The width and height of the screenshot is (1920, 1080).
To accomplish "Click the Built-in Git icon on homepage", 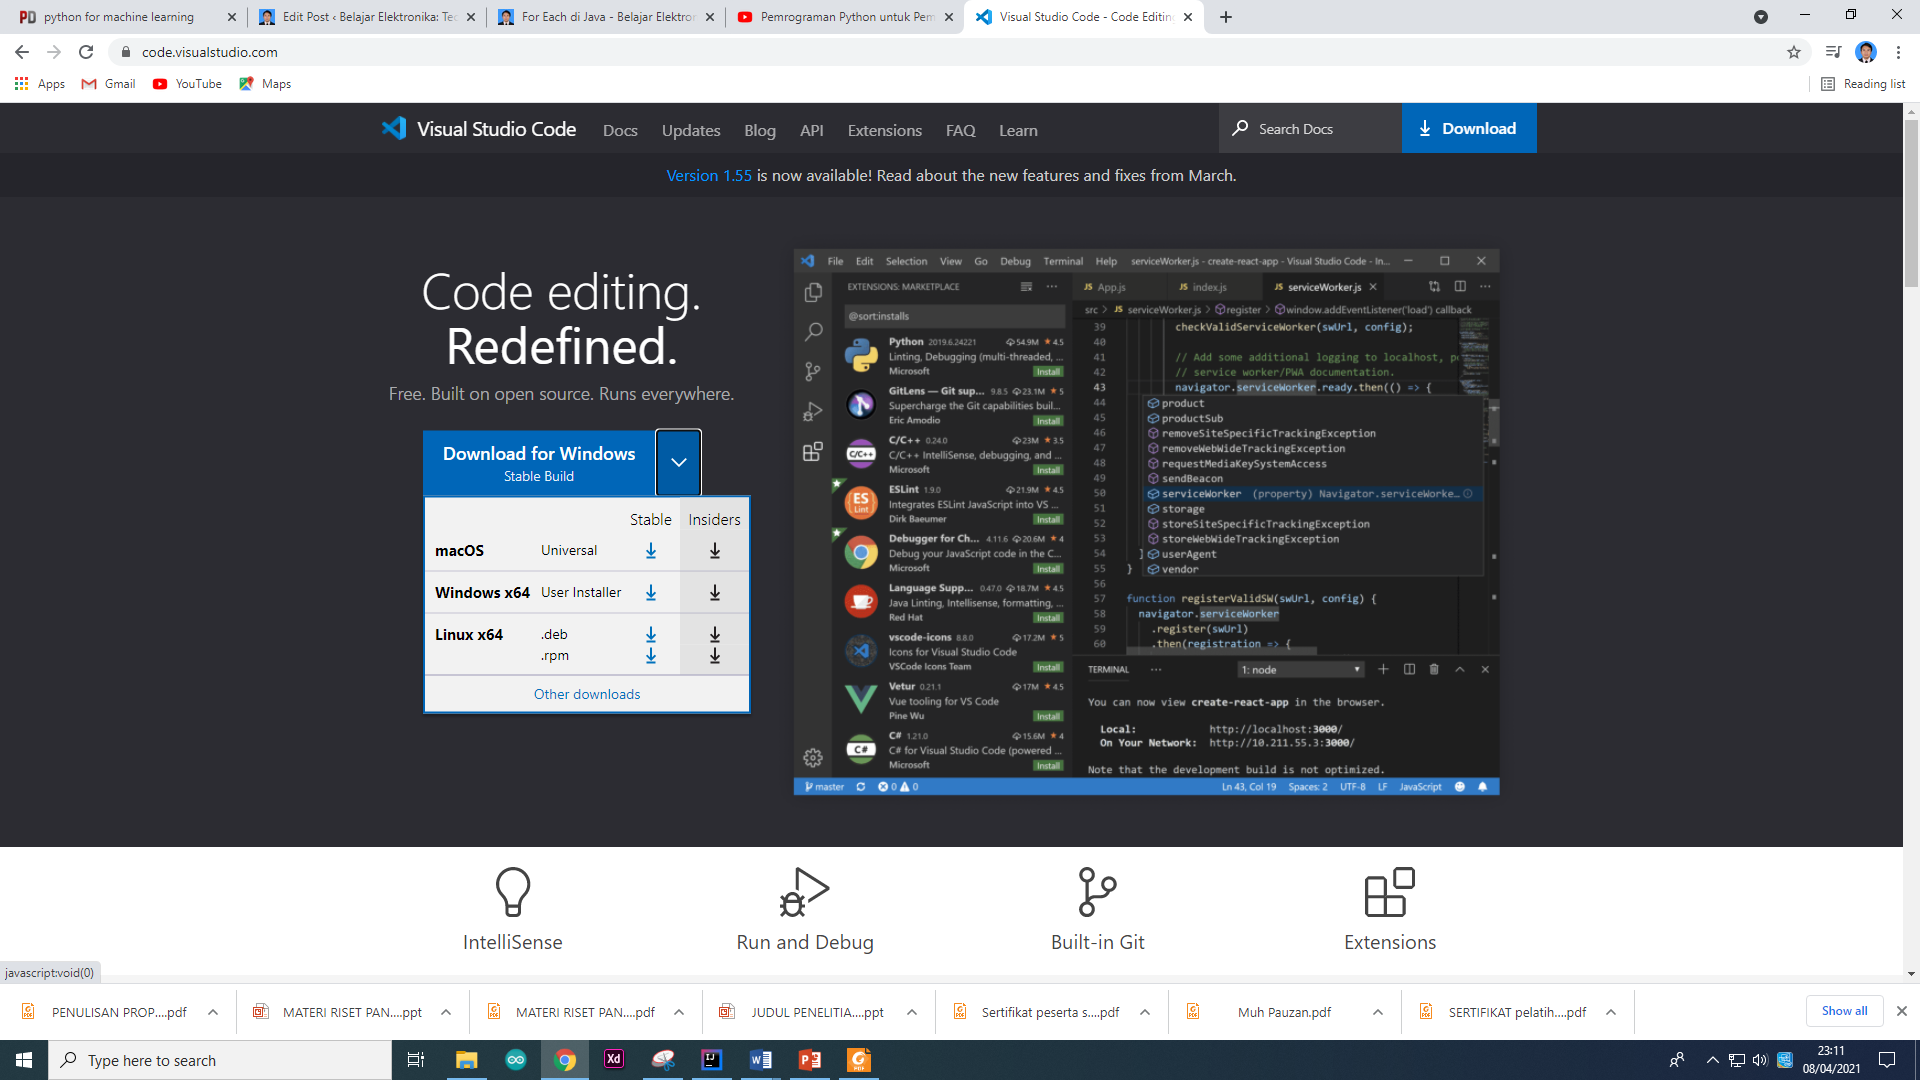I will (x=1096, y=891).
